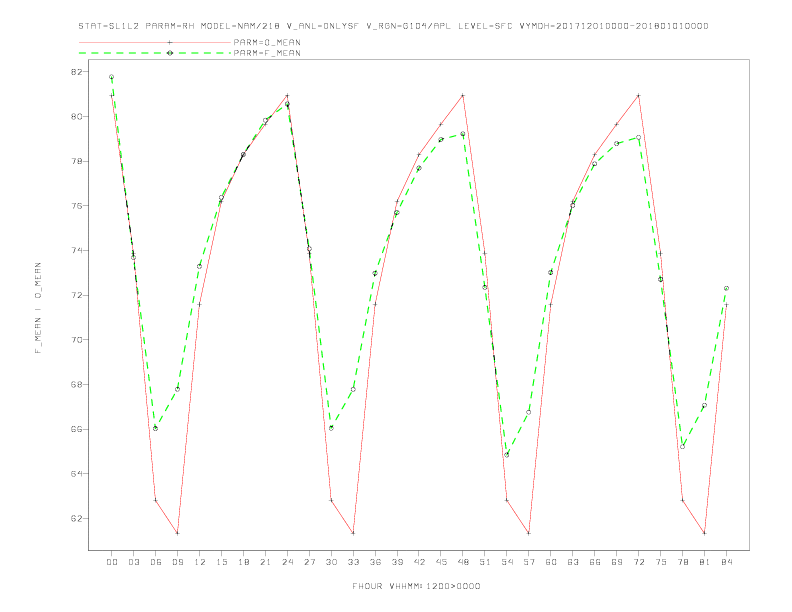Click x-axis tick label 00
This screenshot has height=612, width=792.
pyautogui.click(x=112, y=562)
